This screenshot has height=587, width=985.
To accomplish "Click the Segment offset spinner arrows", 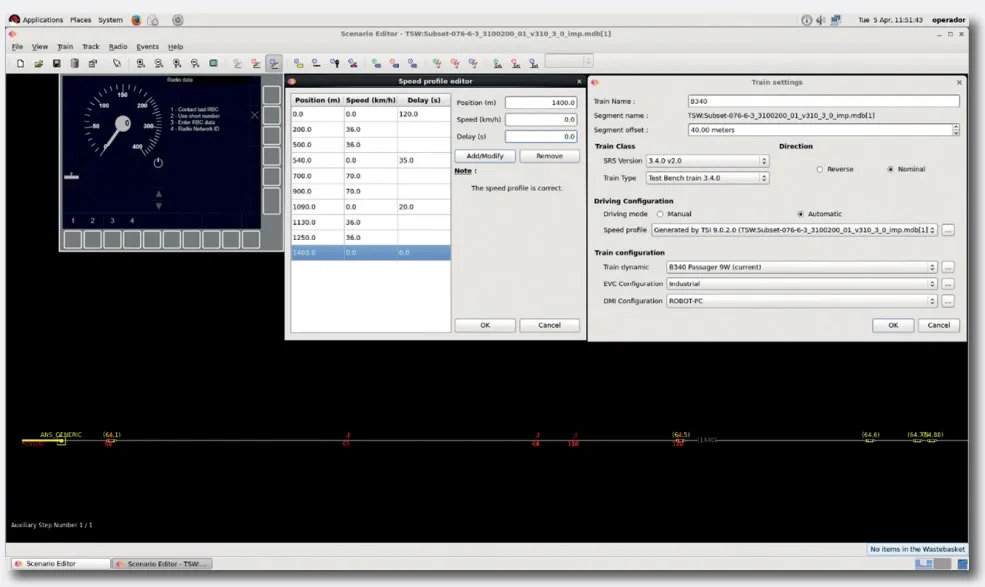I will click(955, 129).
